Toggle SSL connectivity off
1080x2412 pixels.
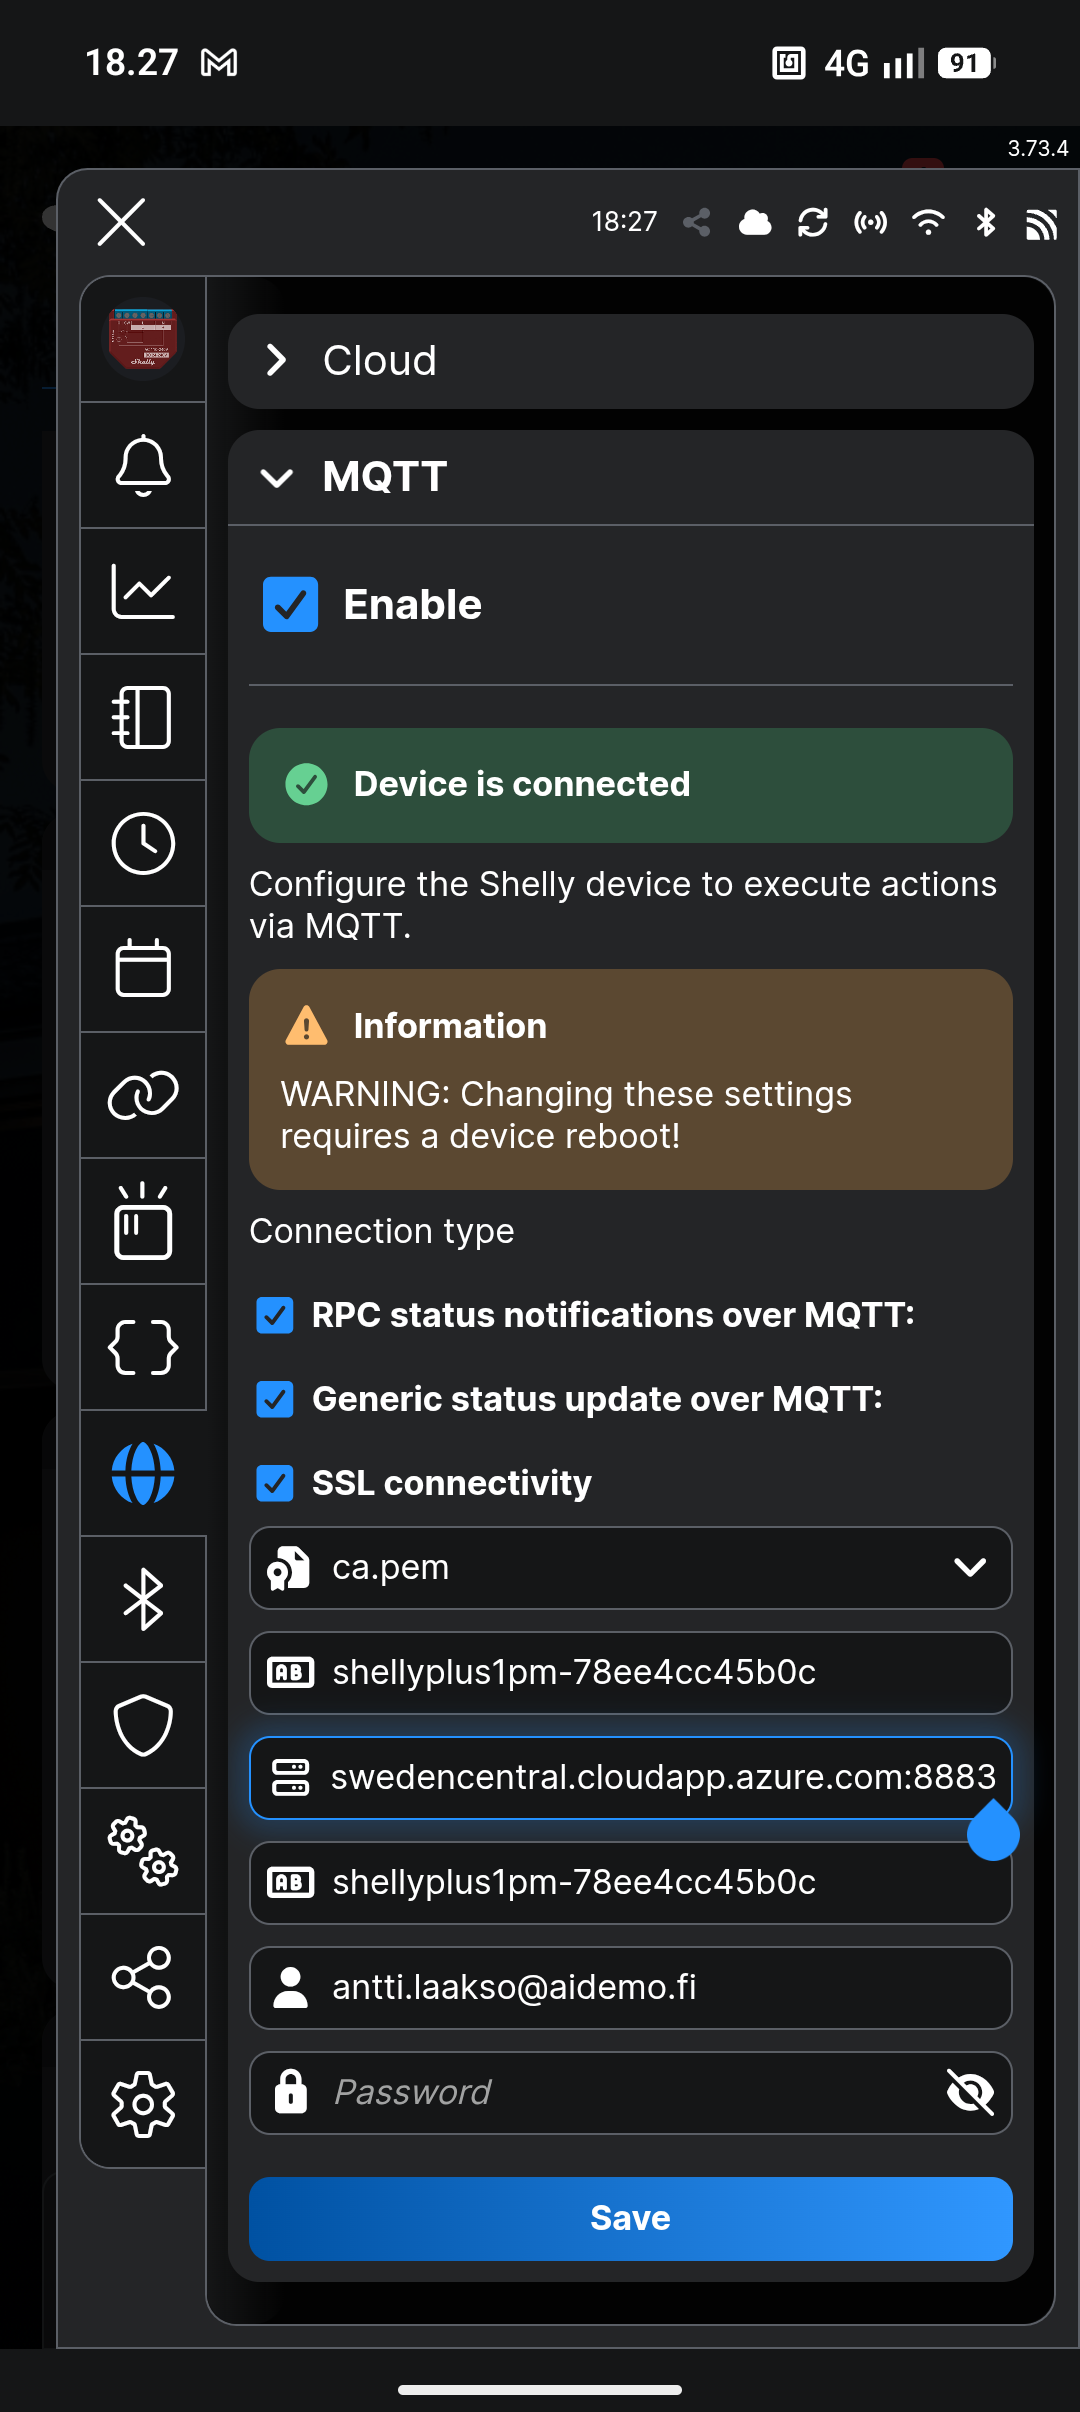click(277, 1483)
